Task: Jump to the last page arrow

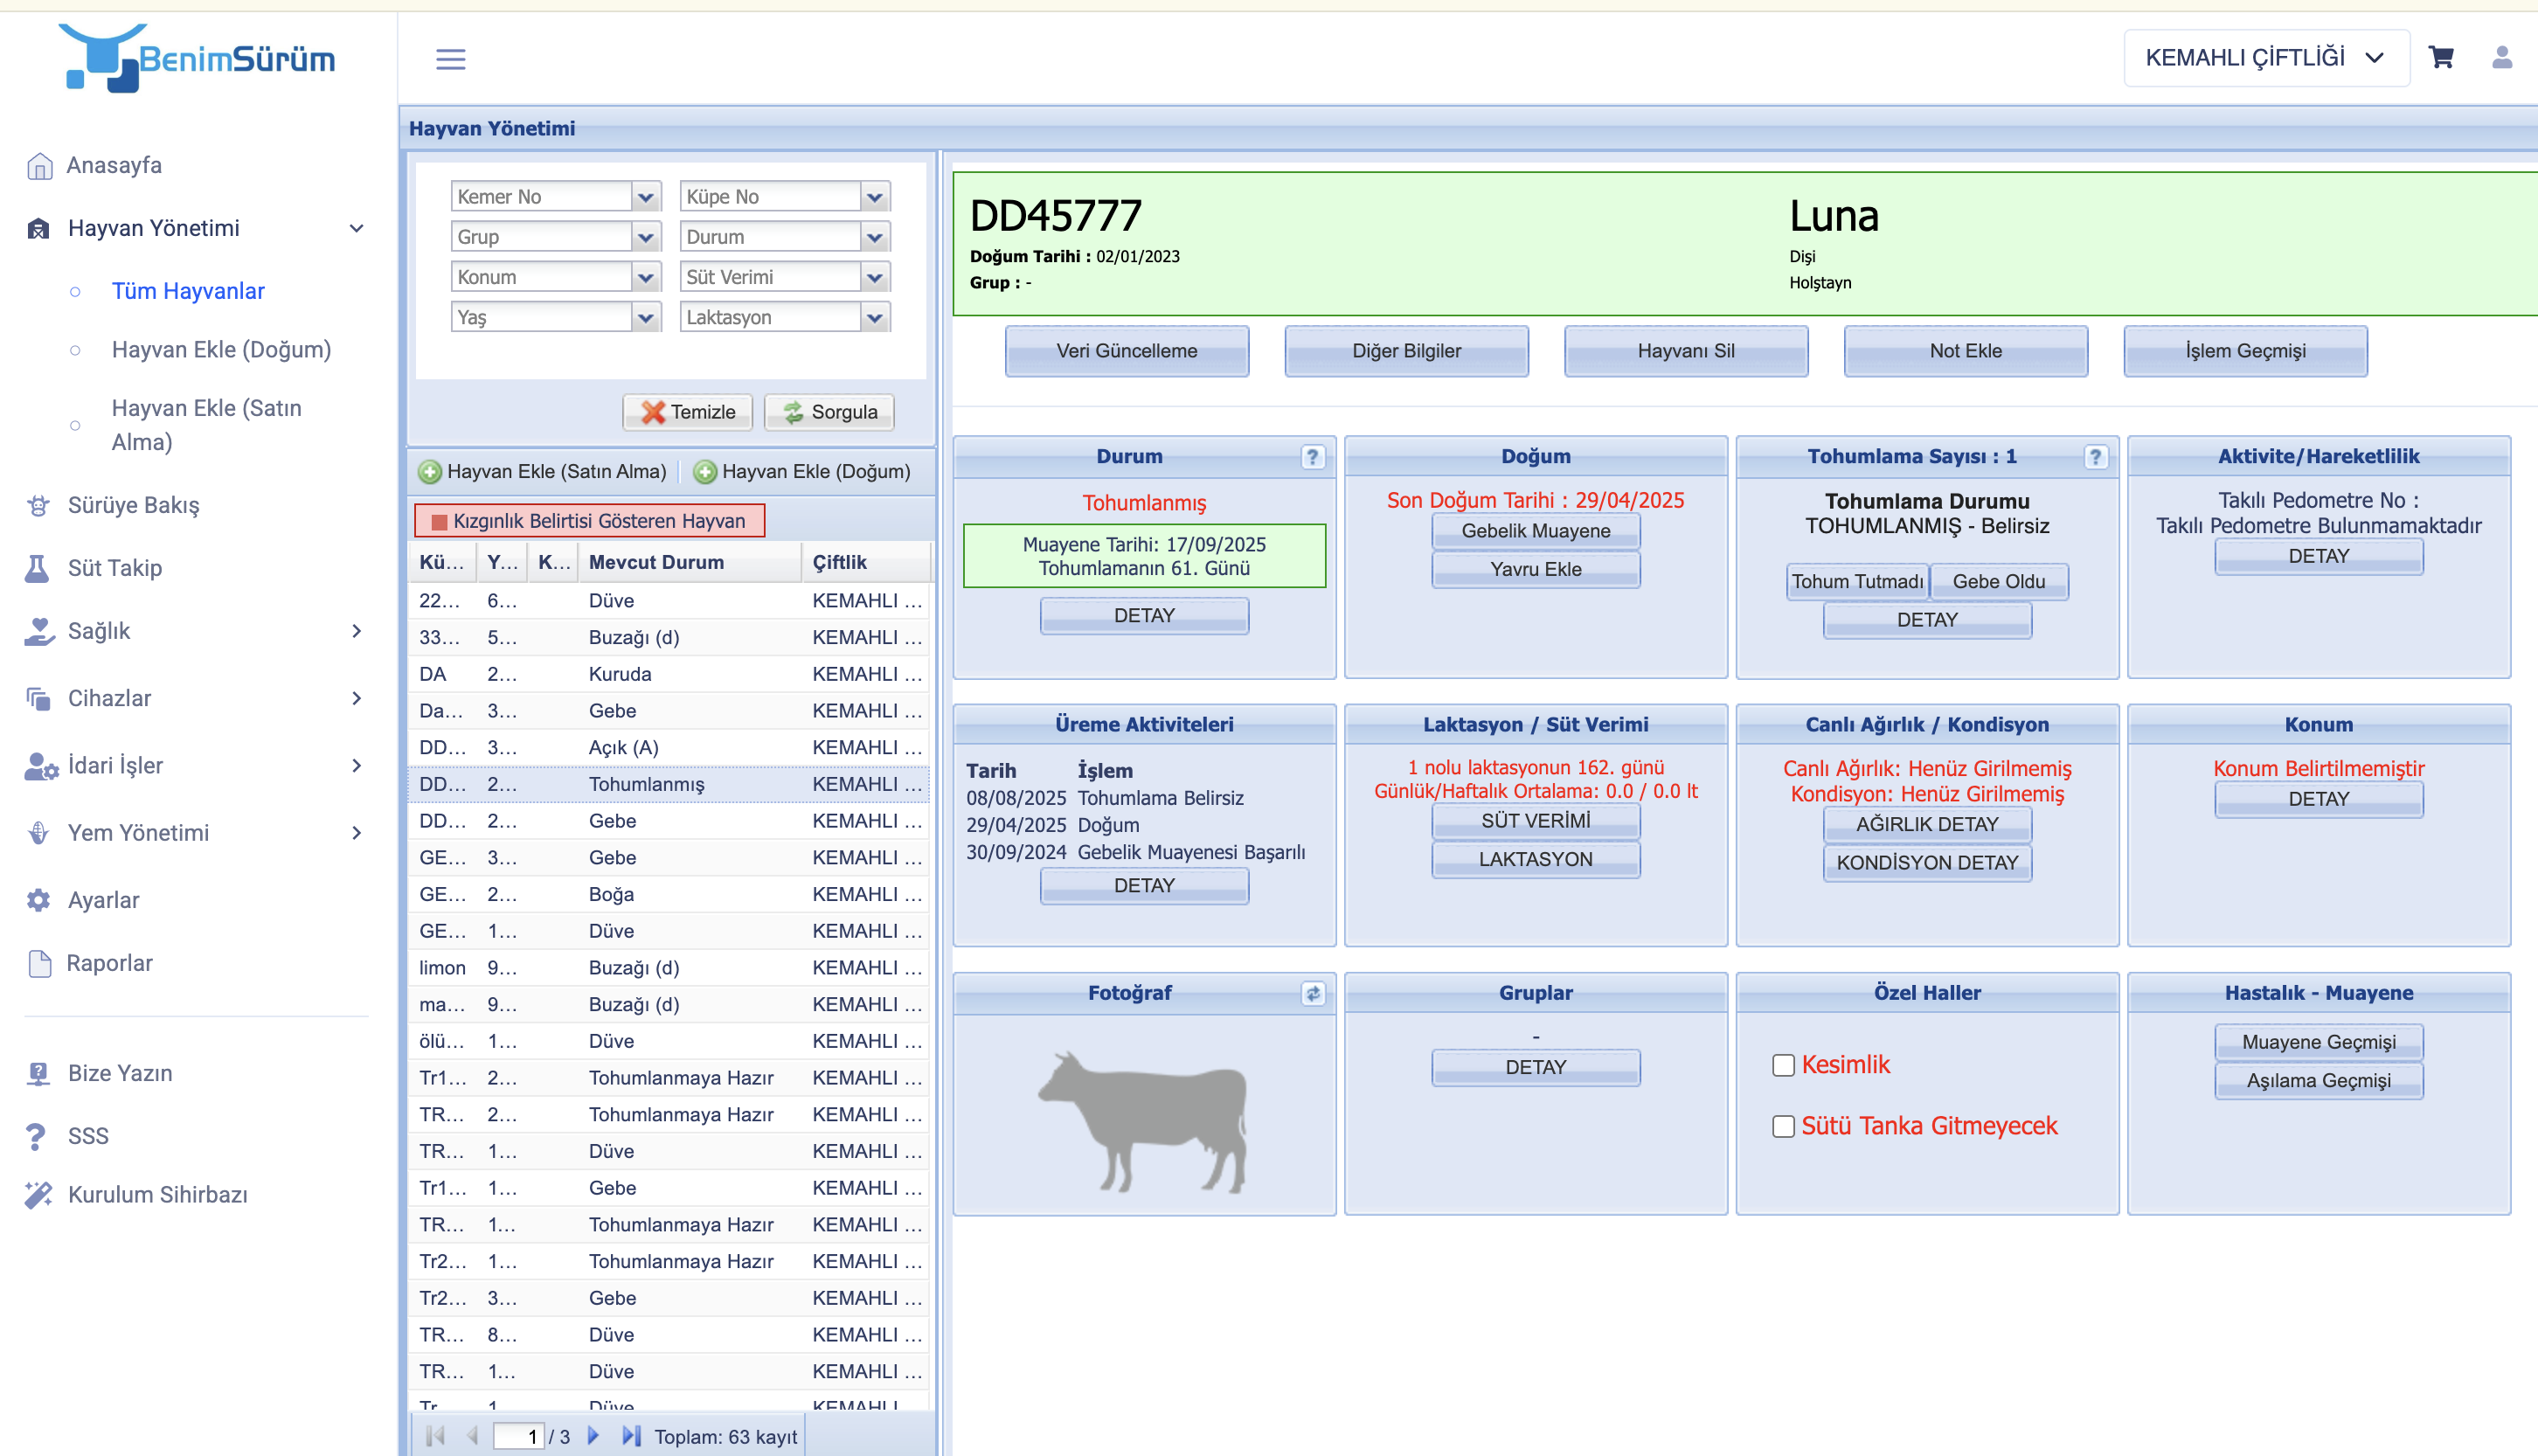Action: coord(631,1436)
